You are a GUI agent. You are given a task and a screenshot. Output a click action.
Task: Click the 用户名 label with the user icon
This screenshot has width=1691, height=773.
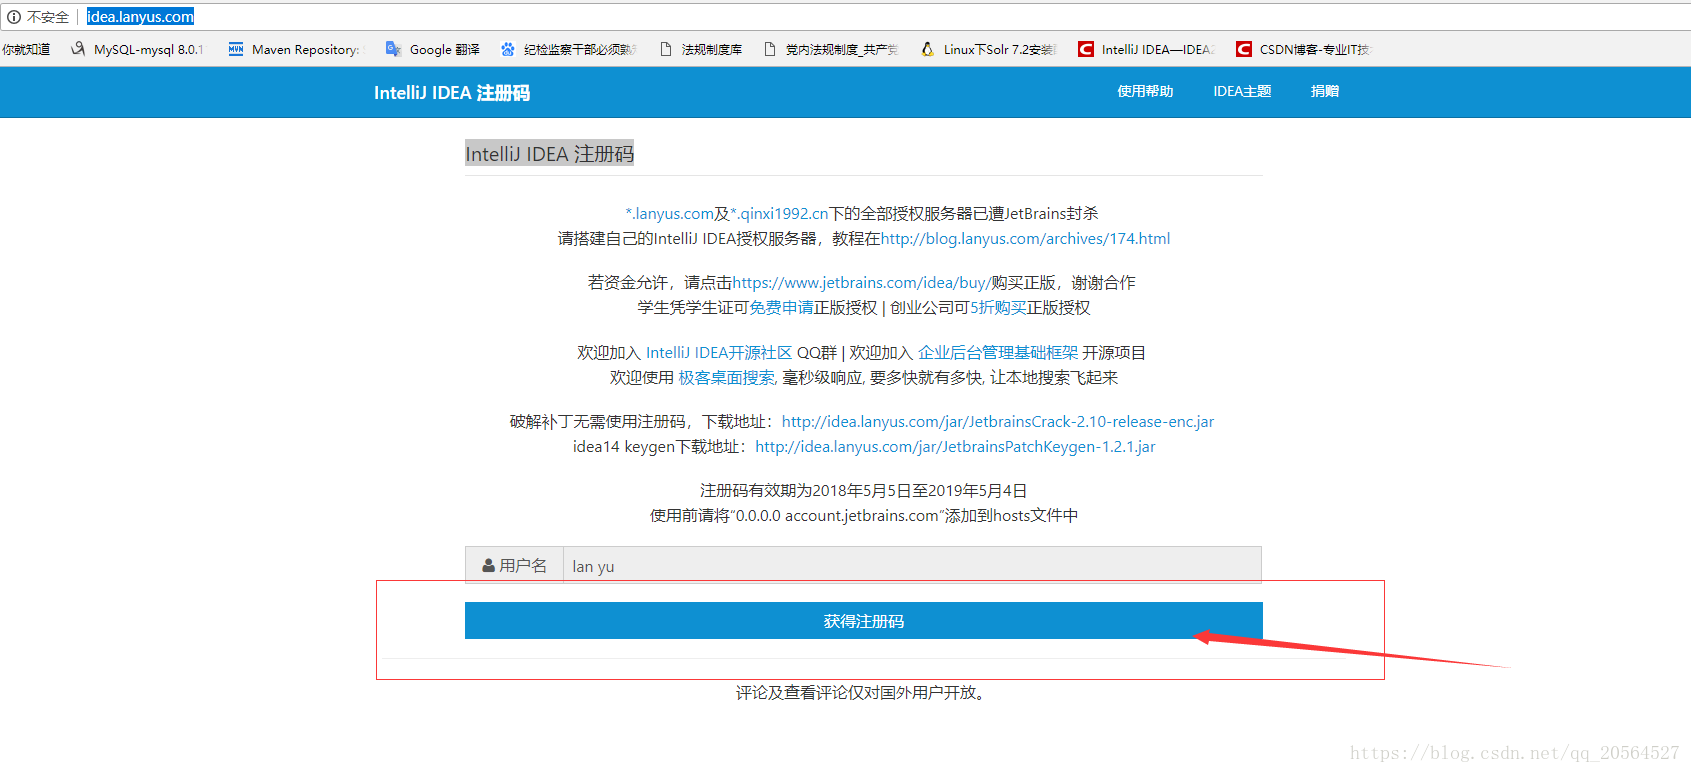coord(514,565)
